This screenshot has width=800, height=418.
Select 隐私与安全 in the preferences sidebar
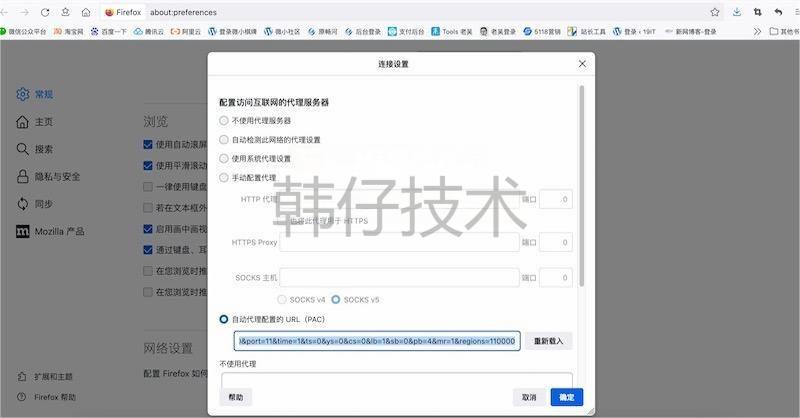coord(48,177)
